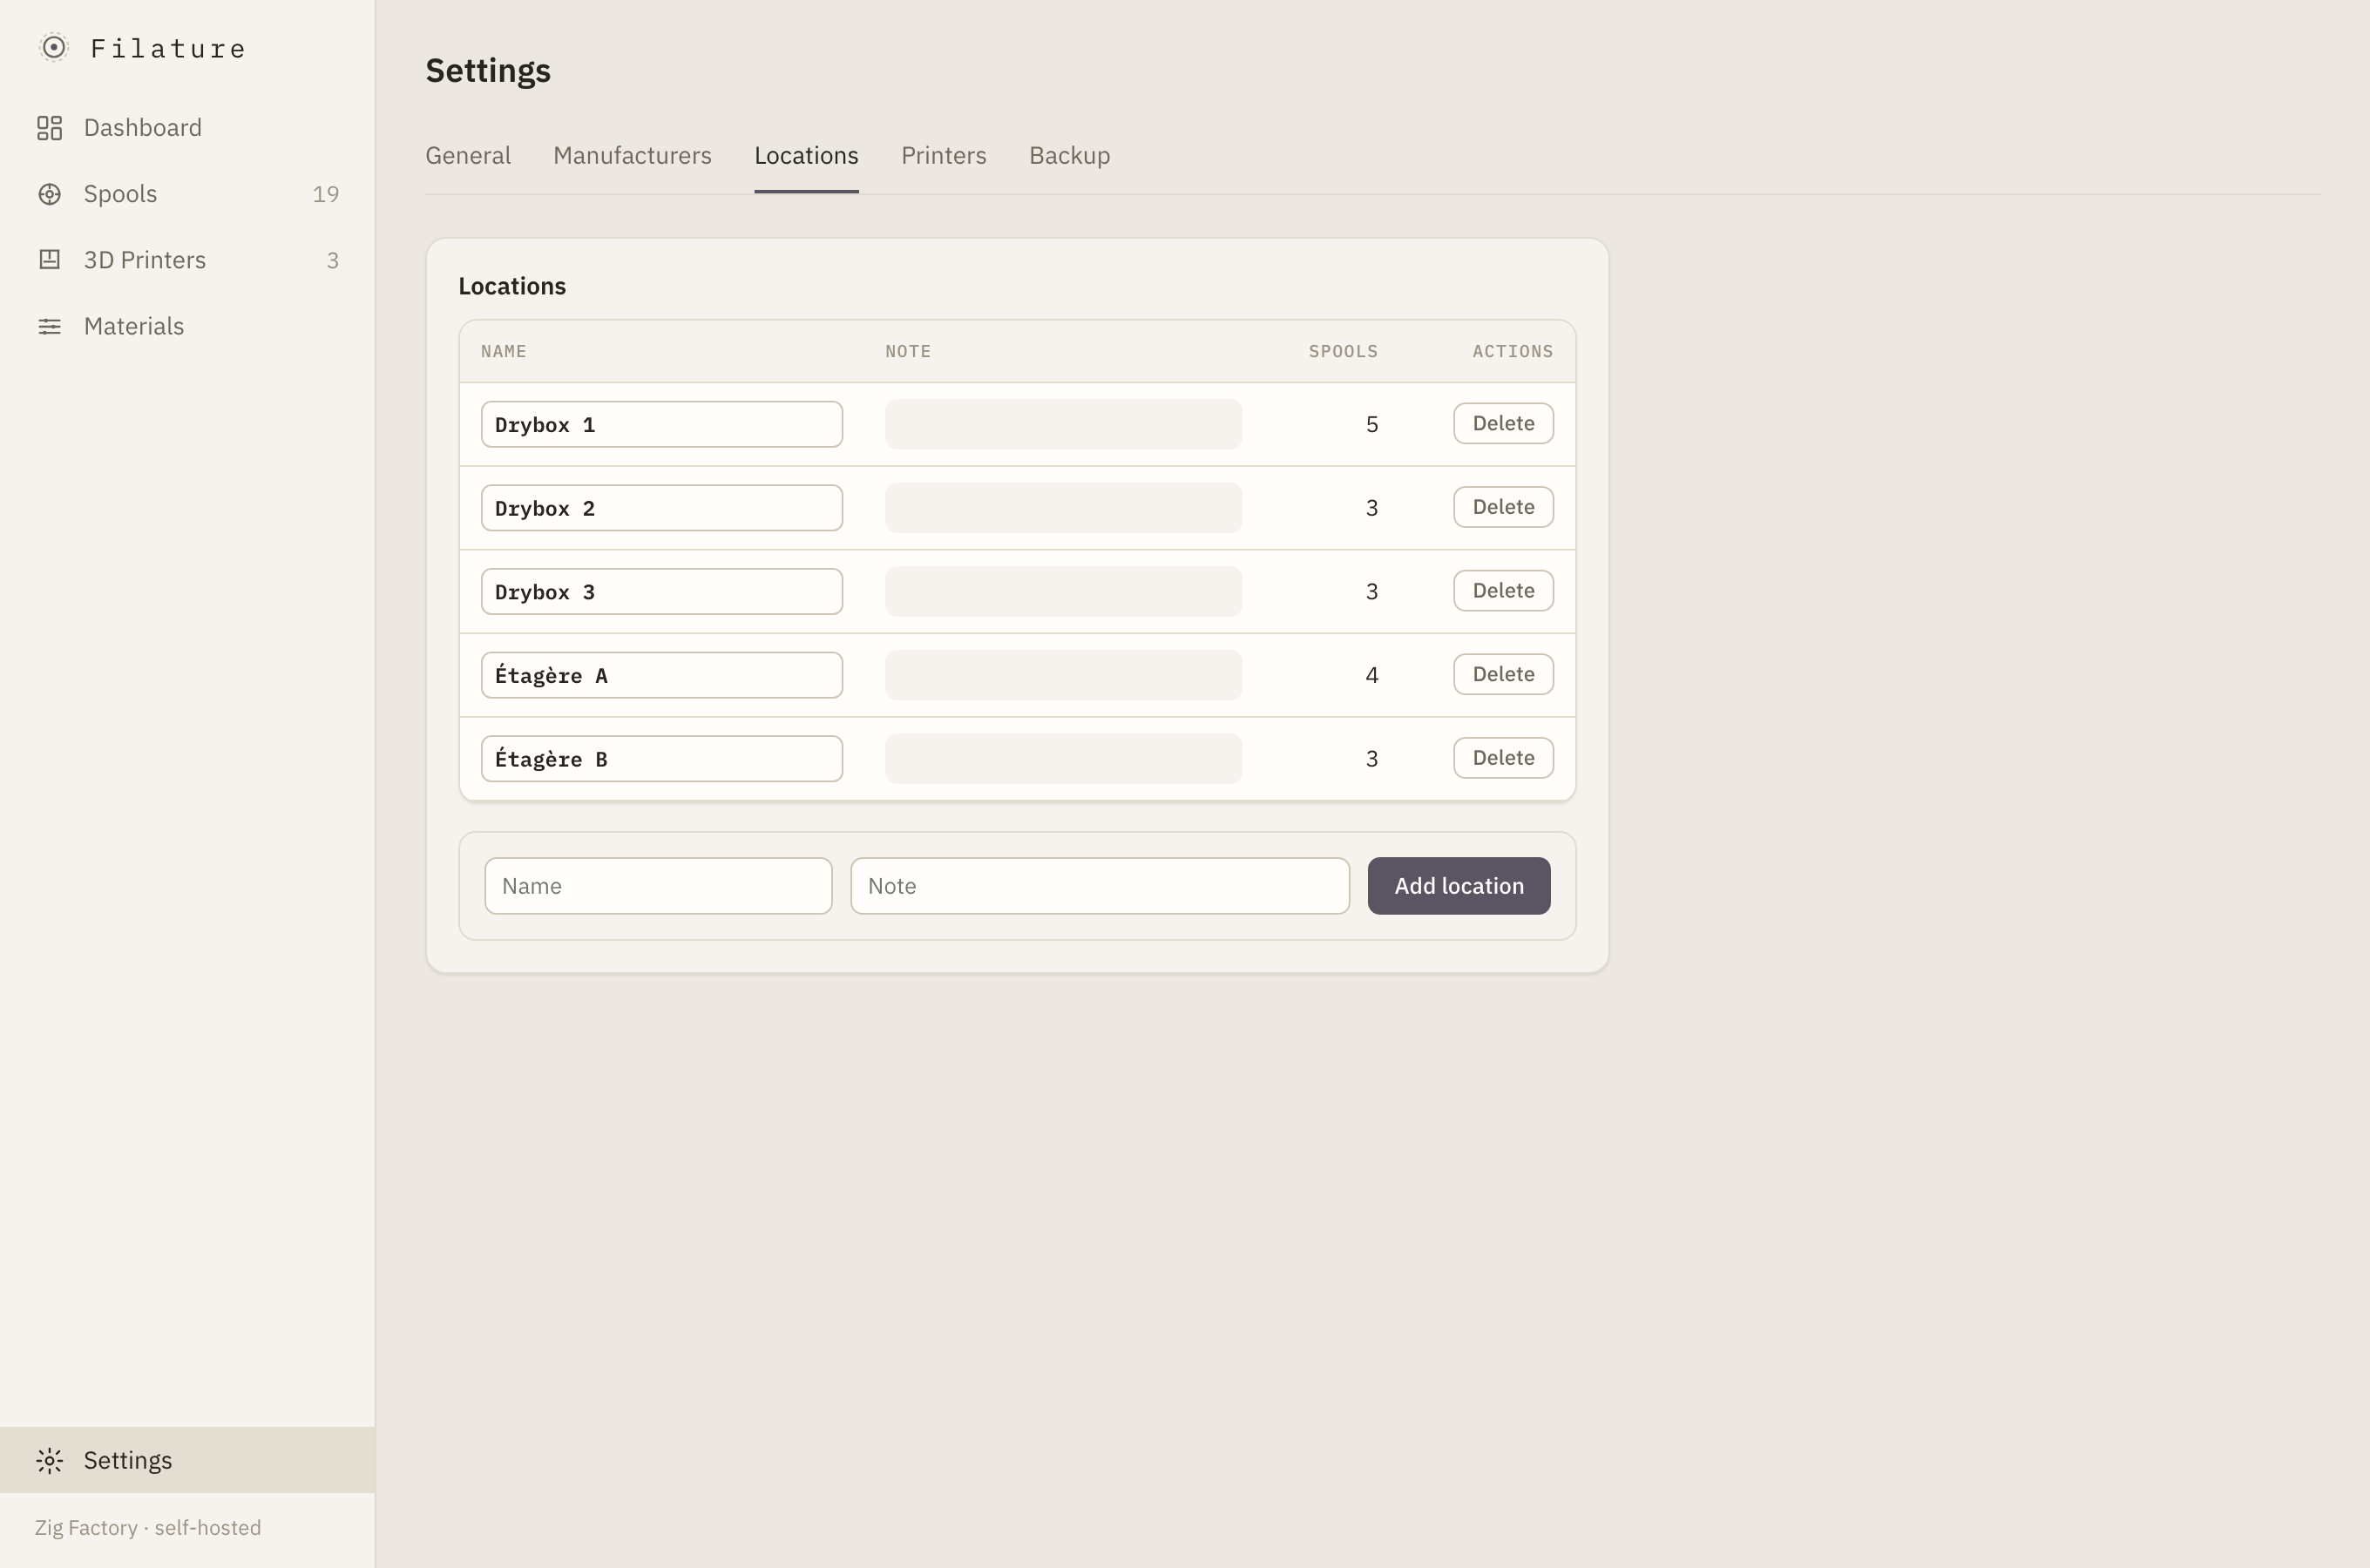Viewport: 2370px width, 1568px height.
Task: Open the Backup tab
Action: tap(1069, 156)
